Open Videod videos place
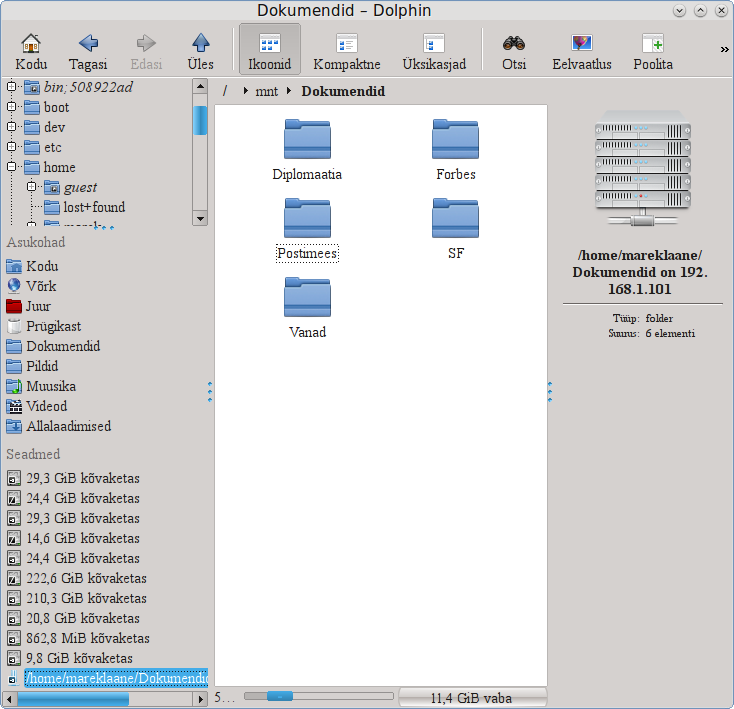 (x=37, y=406)
